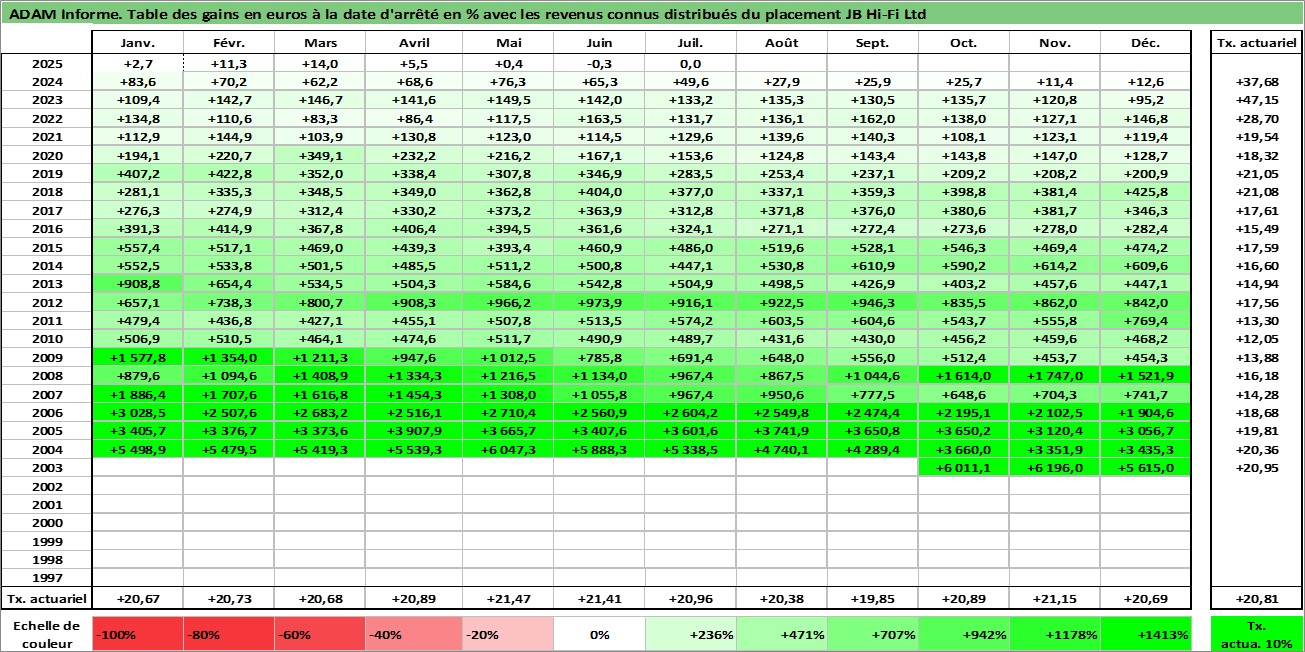The height and width of the screenshot is (652, 1305).
Task: Click monthly actuarial rate +19,85 for Sept.
Action: [872, 599]
